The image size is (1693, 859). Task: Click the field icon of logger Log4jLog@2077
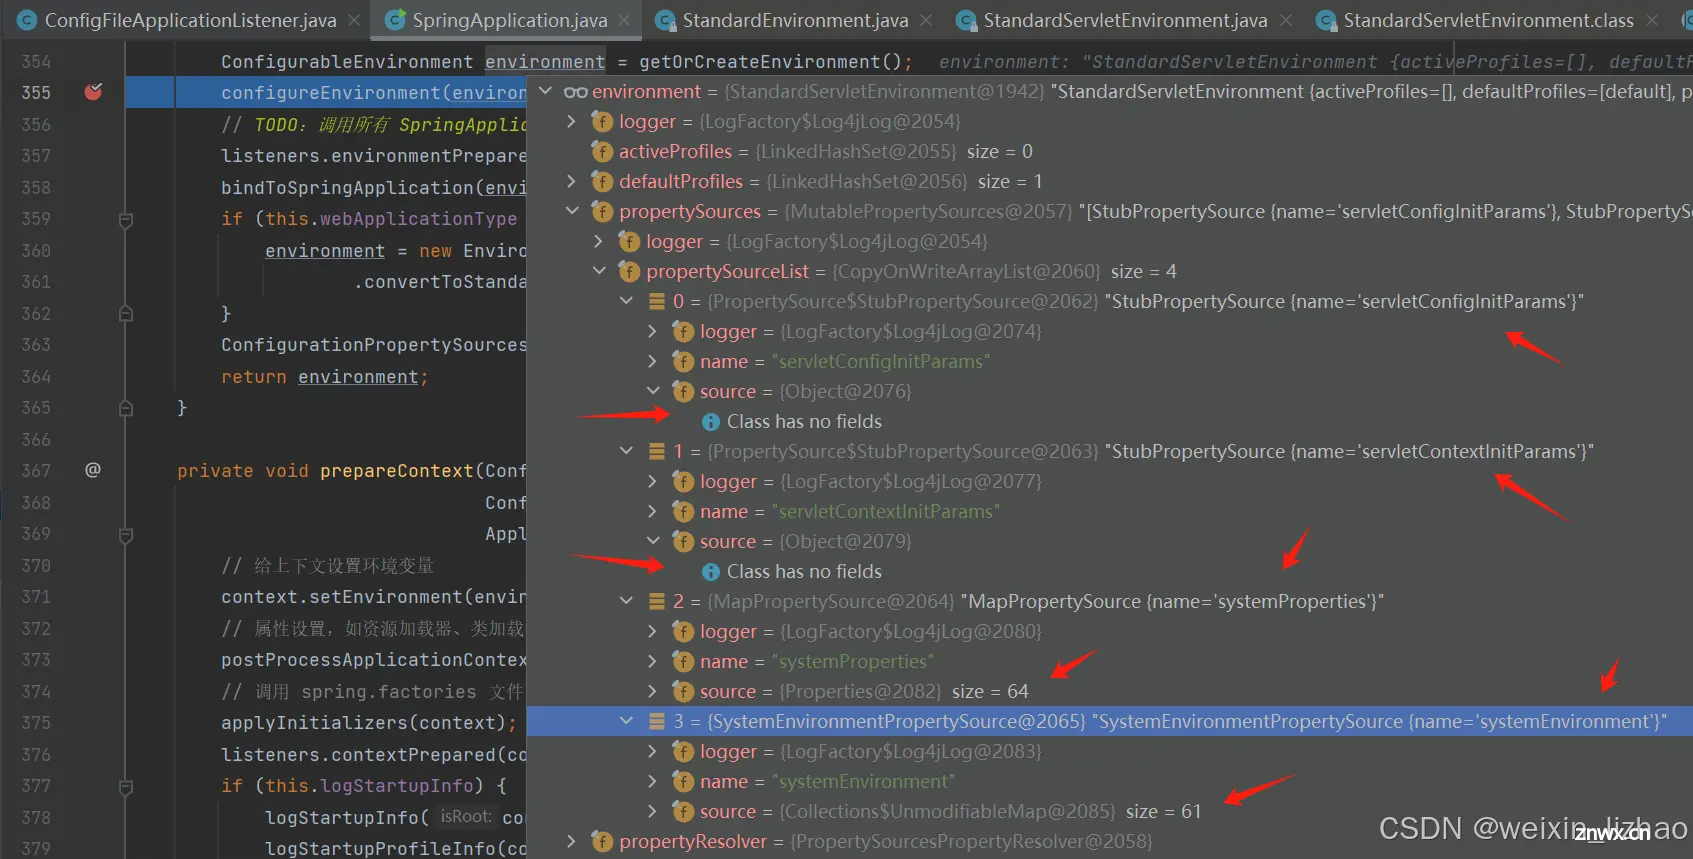coord(683,481)
